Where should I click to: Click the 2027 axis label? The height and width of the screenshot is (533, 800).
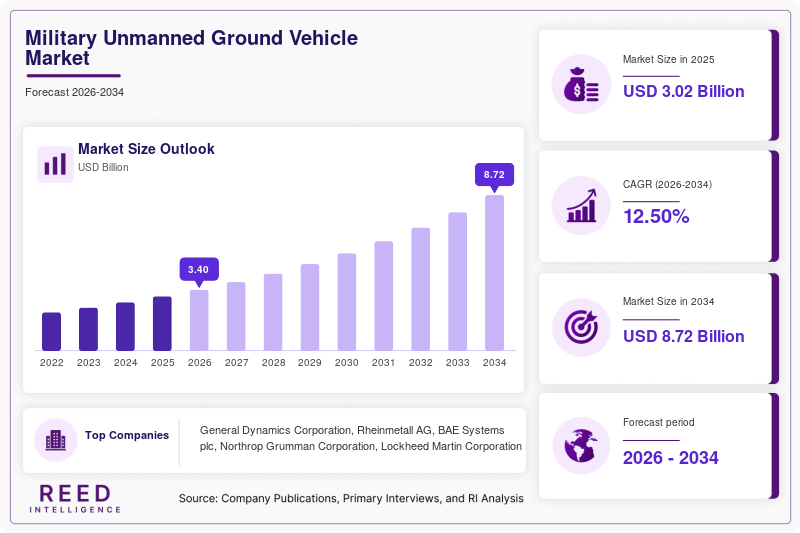point(236,363)
